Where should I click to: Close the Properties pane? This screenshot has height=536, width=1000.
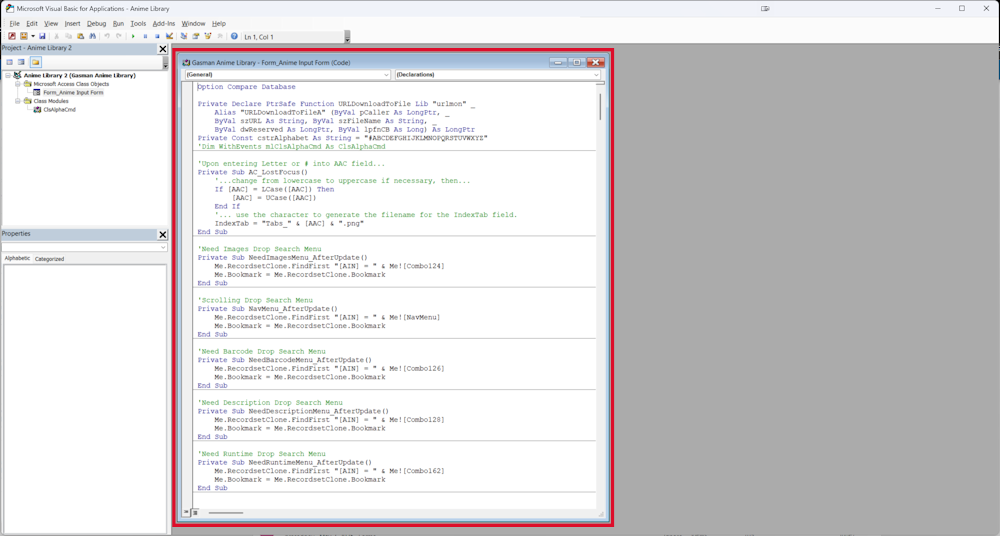163,234
